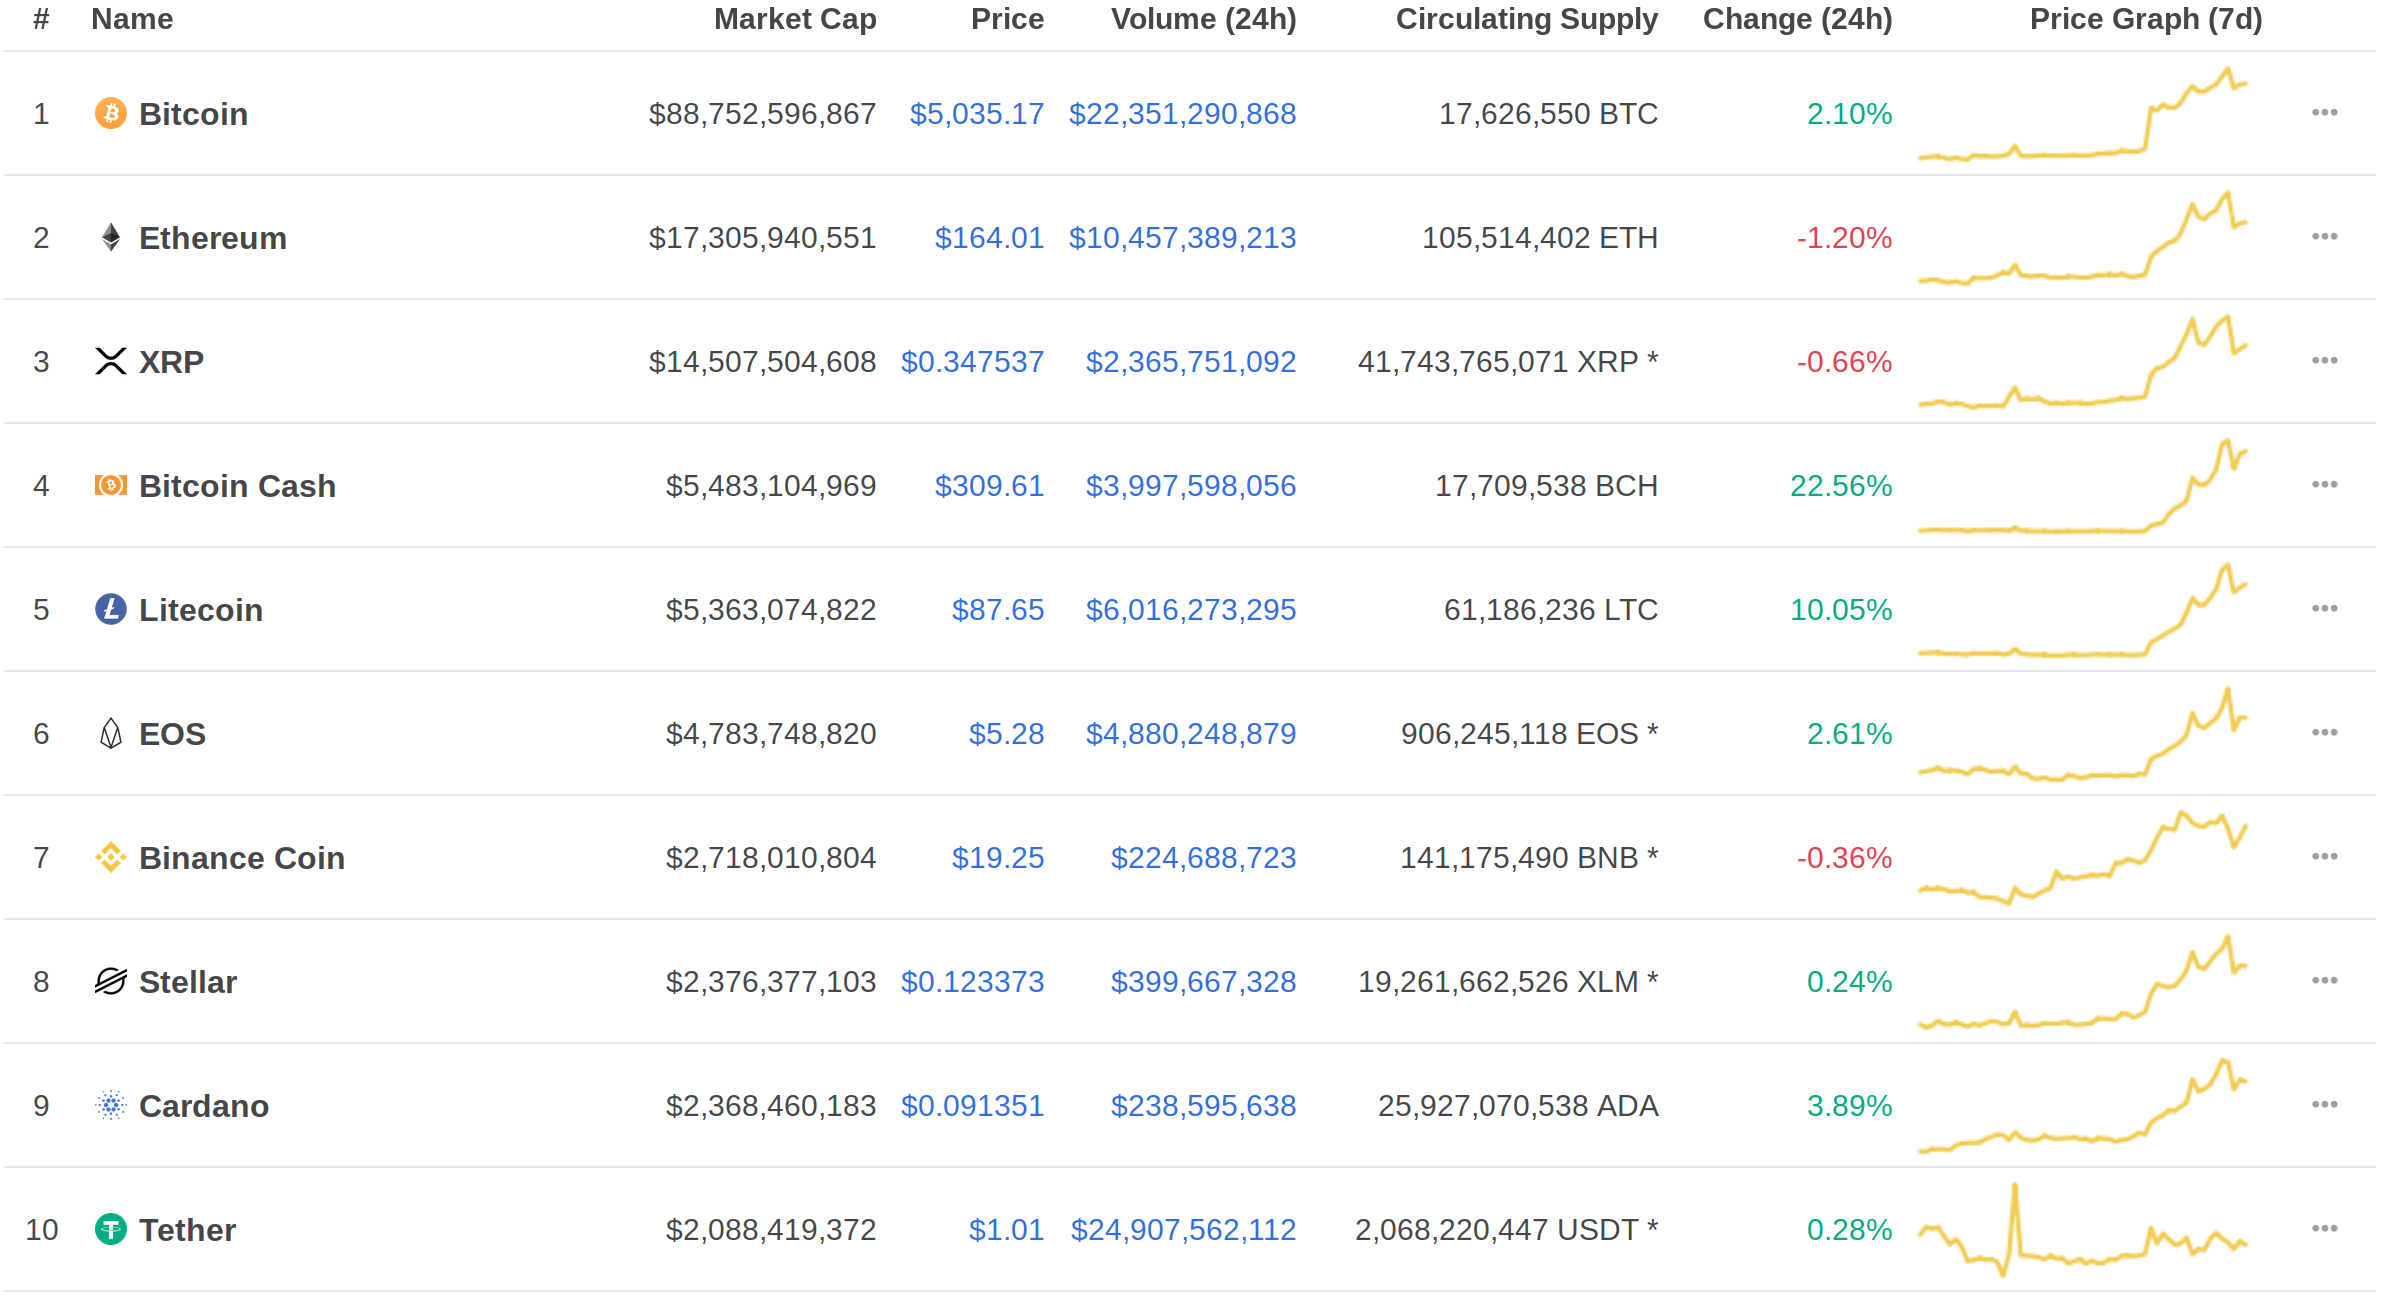Open the three-dot menu for Cardano row

point(2324,1104)
